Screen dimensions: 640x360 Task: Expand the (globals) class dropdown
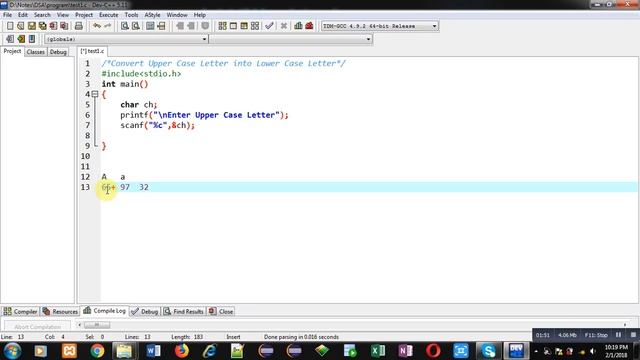pyautogui.click(x=126, y=39)
